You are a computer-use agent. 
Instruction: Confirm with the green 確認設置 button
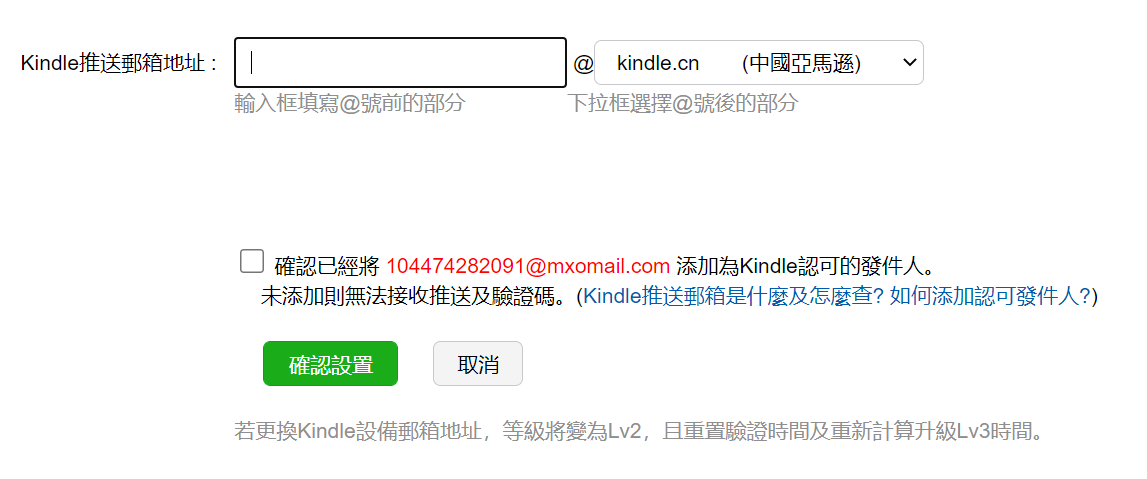coord(331,363)
